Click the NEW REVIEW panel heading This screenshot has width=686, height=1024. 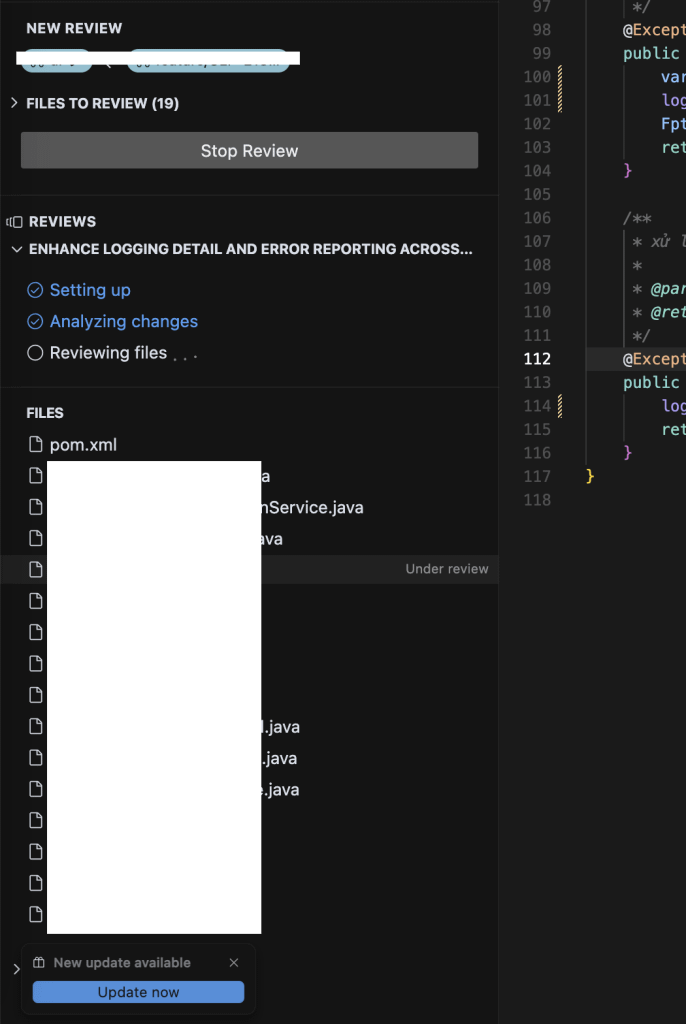tap(74, 28)
